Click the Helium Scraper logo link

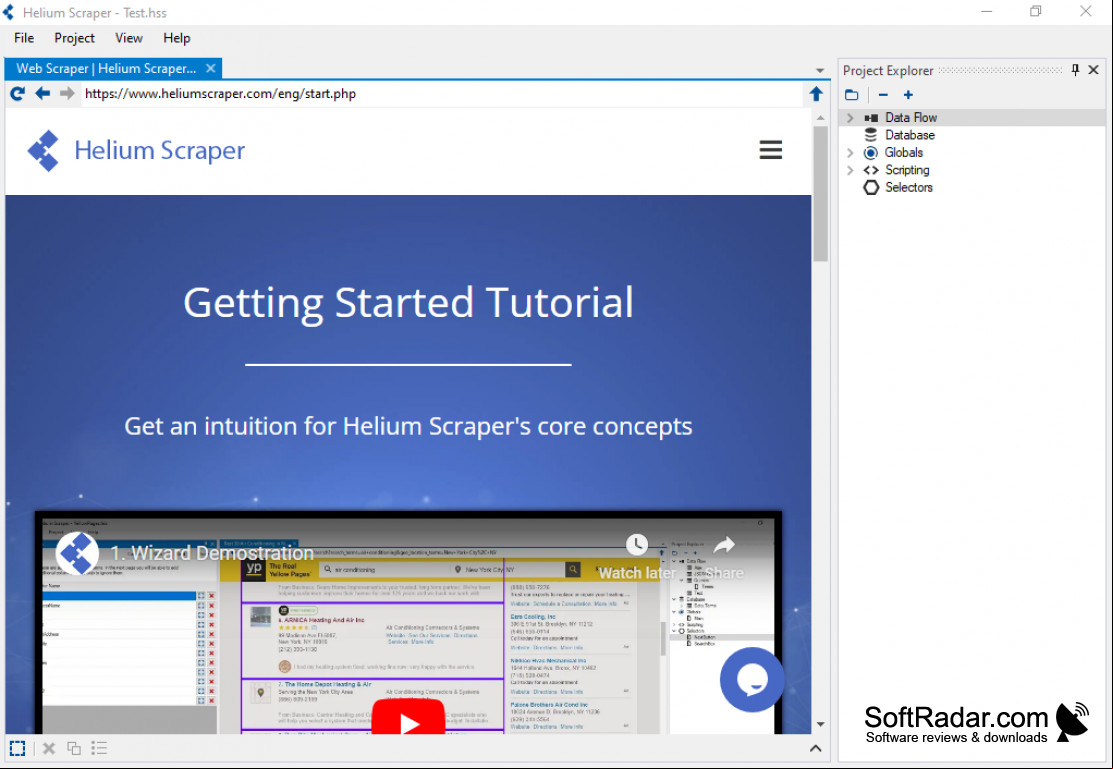(x=136, y=151)
